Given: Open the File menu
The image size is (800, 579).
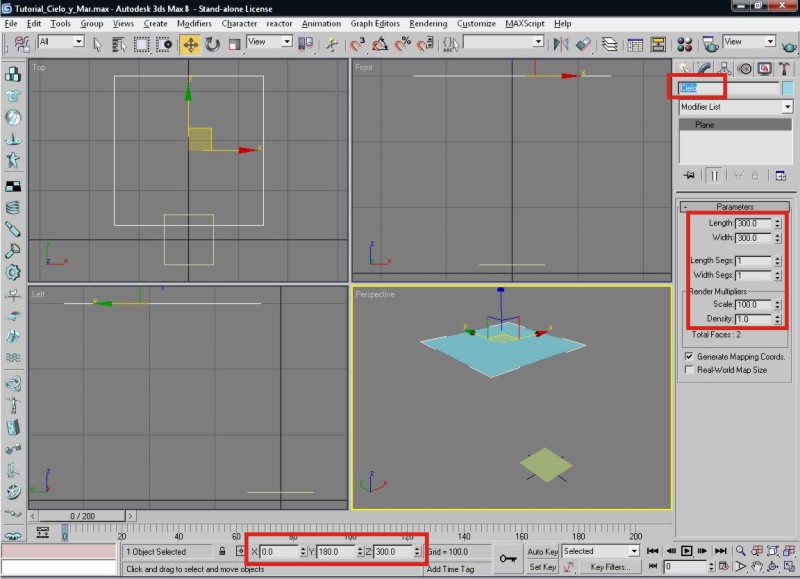Looking at the screenshot, I should (x=11, y=23).
